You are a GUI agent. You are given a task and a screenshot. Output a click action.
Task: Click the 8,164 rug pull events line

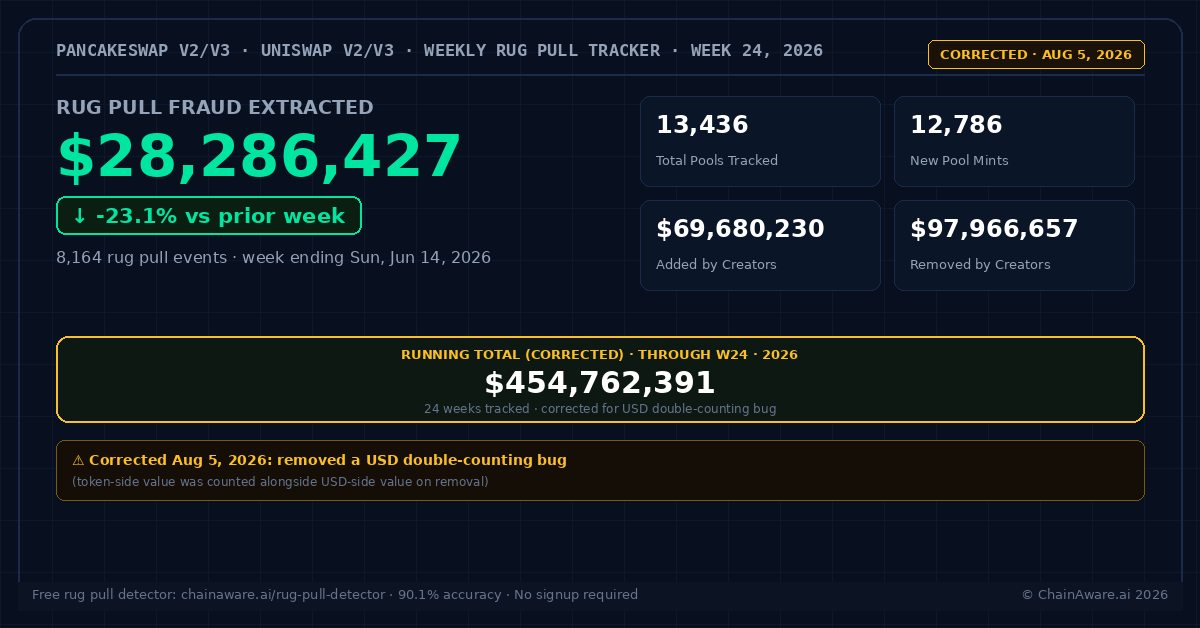(x=274, y=257)
